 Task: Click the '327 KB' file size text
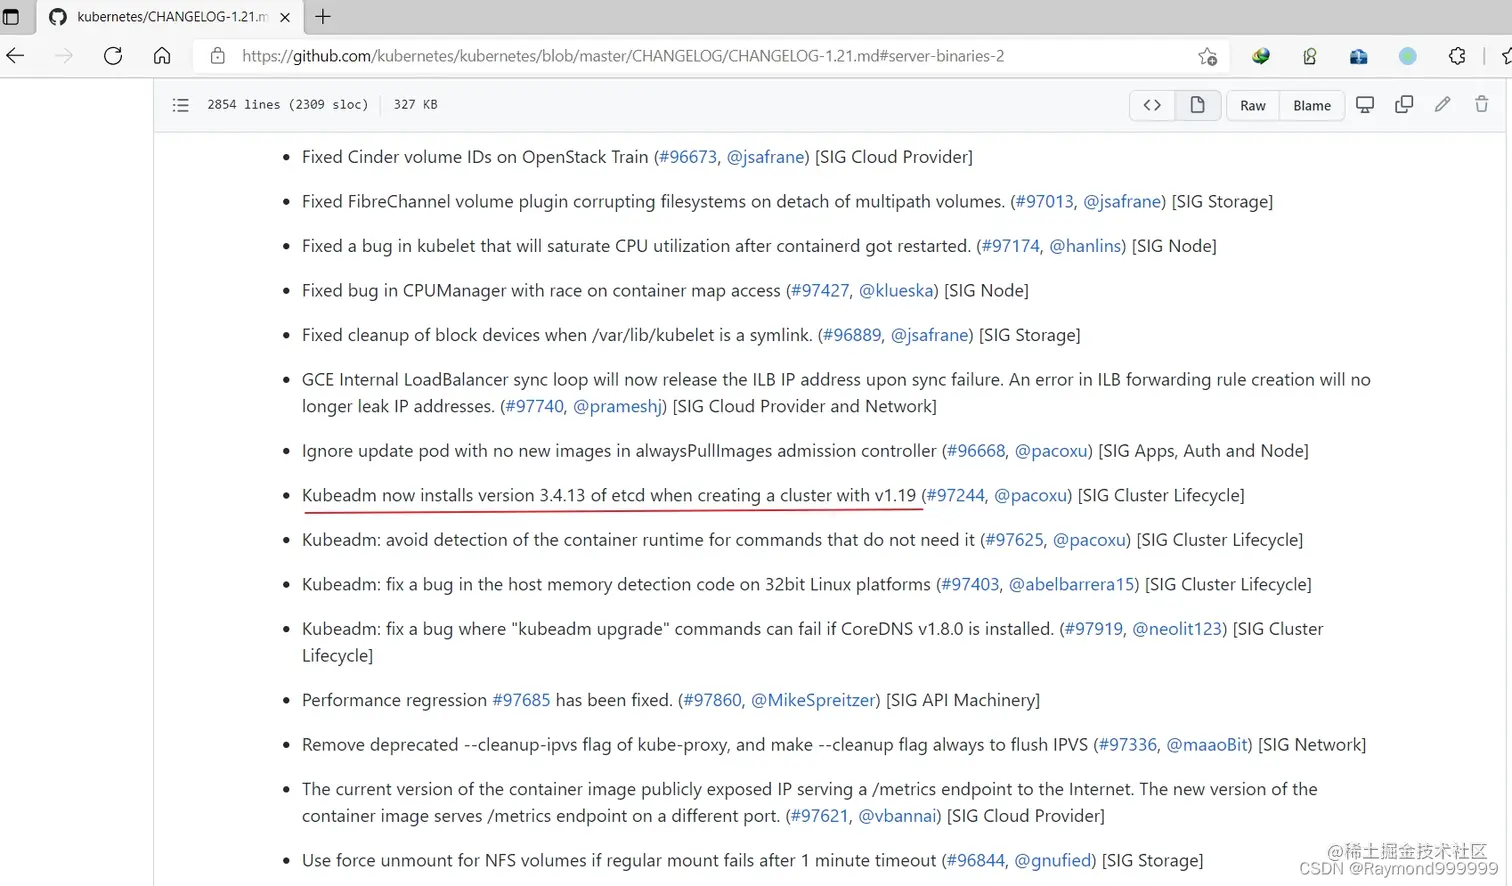pyautogui.click(x=415, y=104)
